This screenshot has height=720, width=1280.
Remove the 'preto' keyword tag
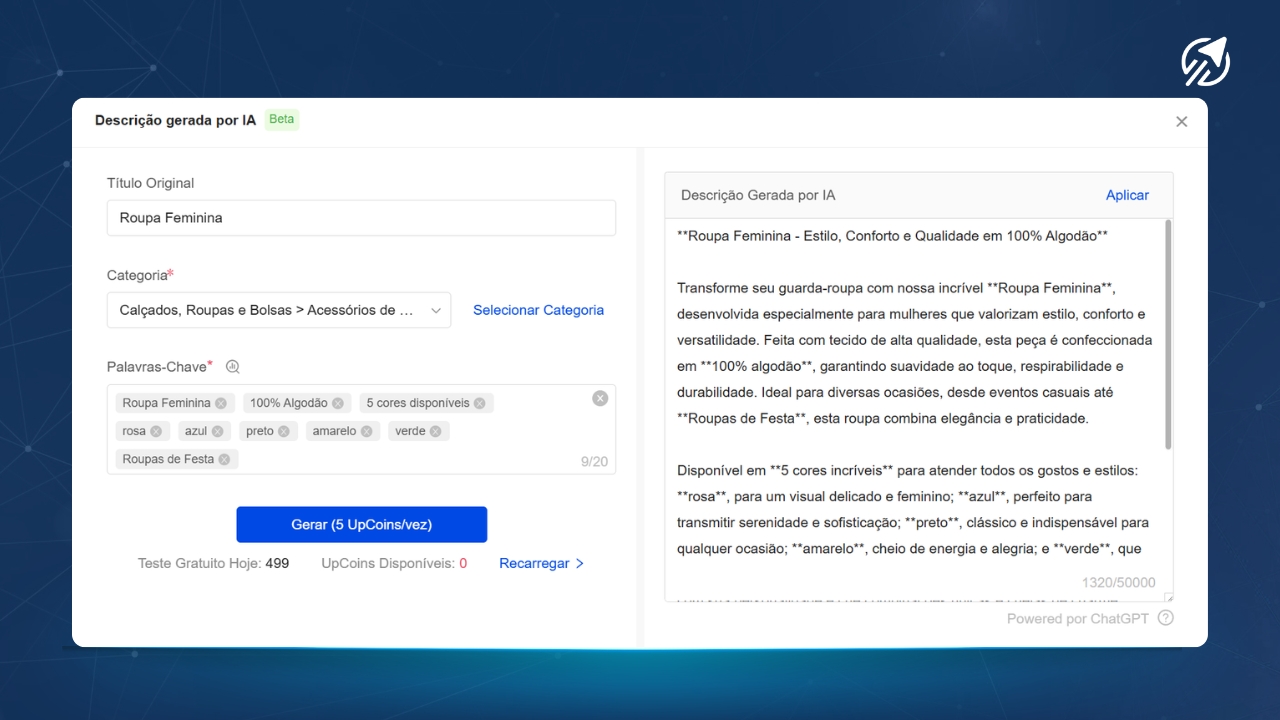[284, 431]
